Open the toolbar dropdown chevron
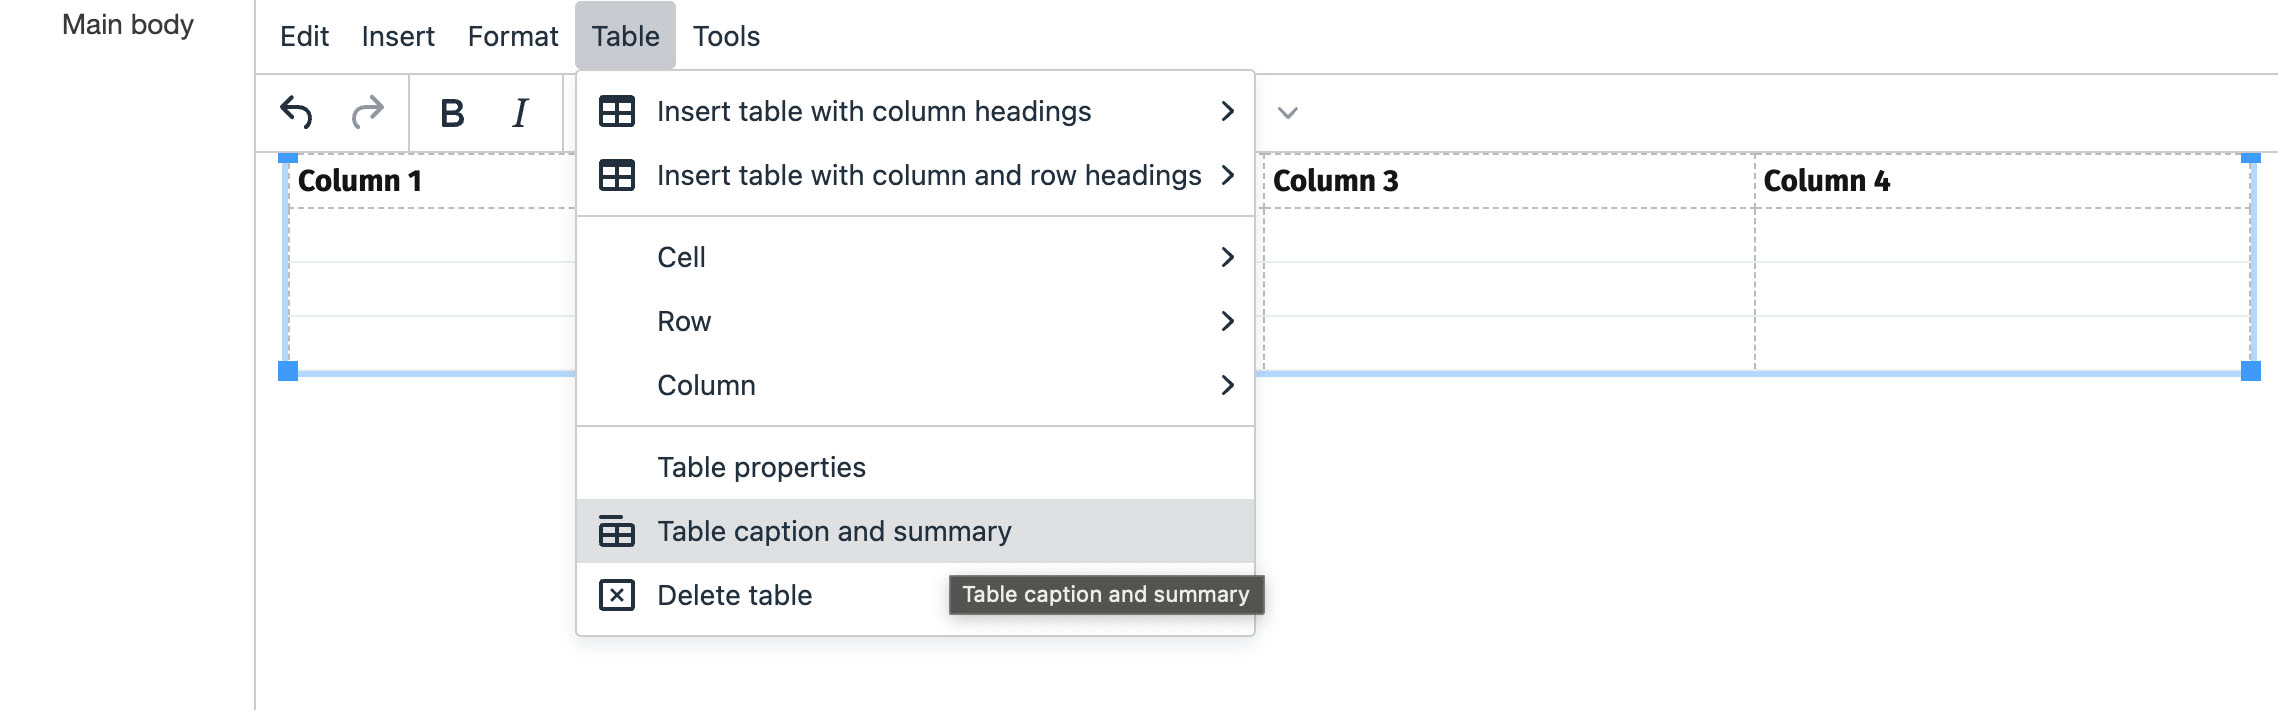Viewport: 2278px width, 710px height. tap(1288, 113)
